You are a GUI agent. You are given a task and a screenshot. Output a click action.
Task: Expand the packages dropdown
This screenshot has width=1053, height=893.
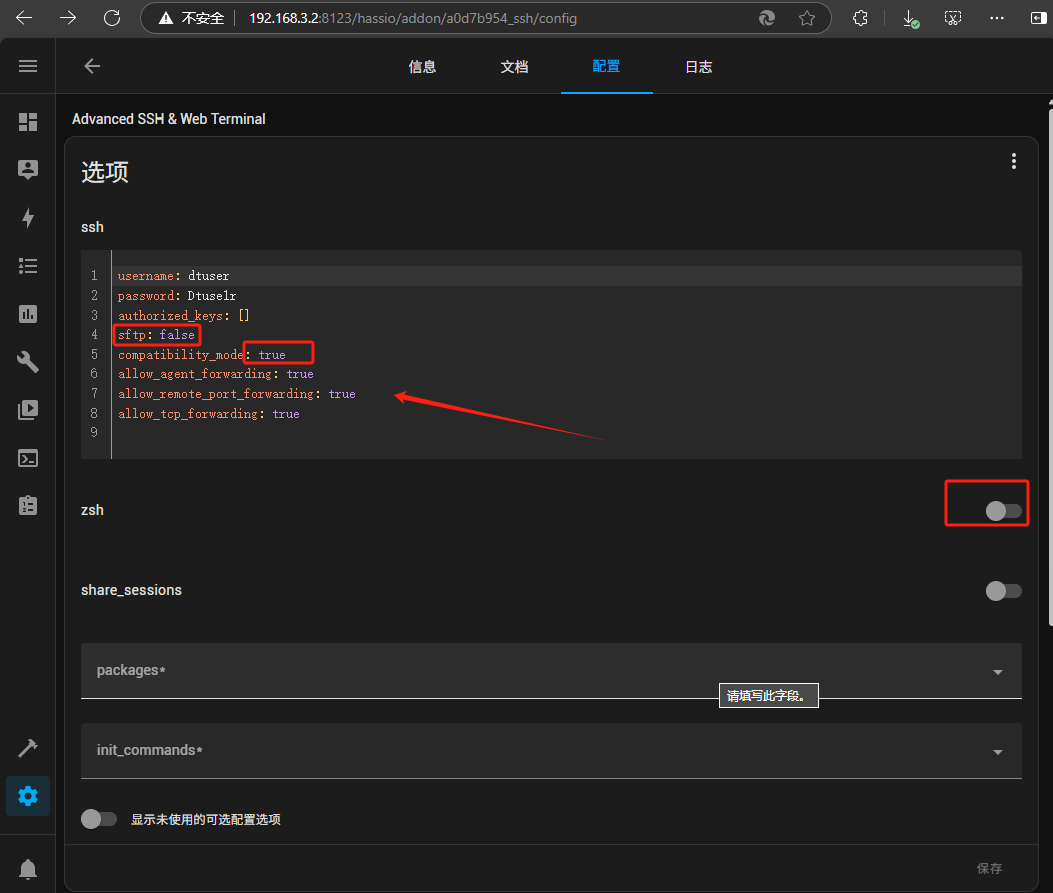point(997,672)
